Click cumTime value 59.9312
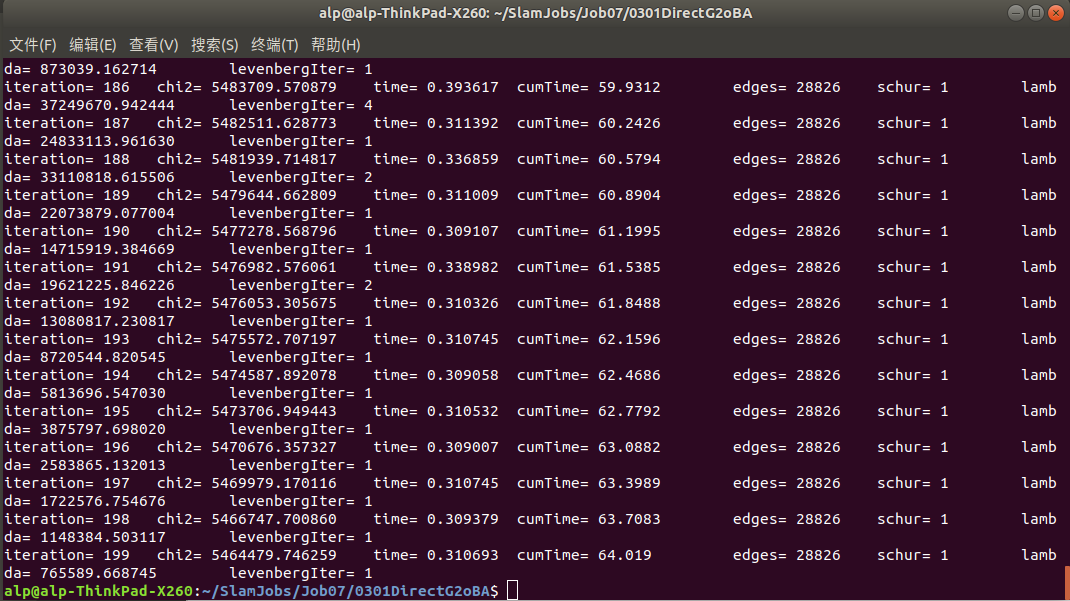This screenshot has width=1070, height=601. pos(629,87)
